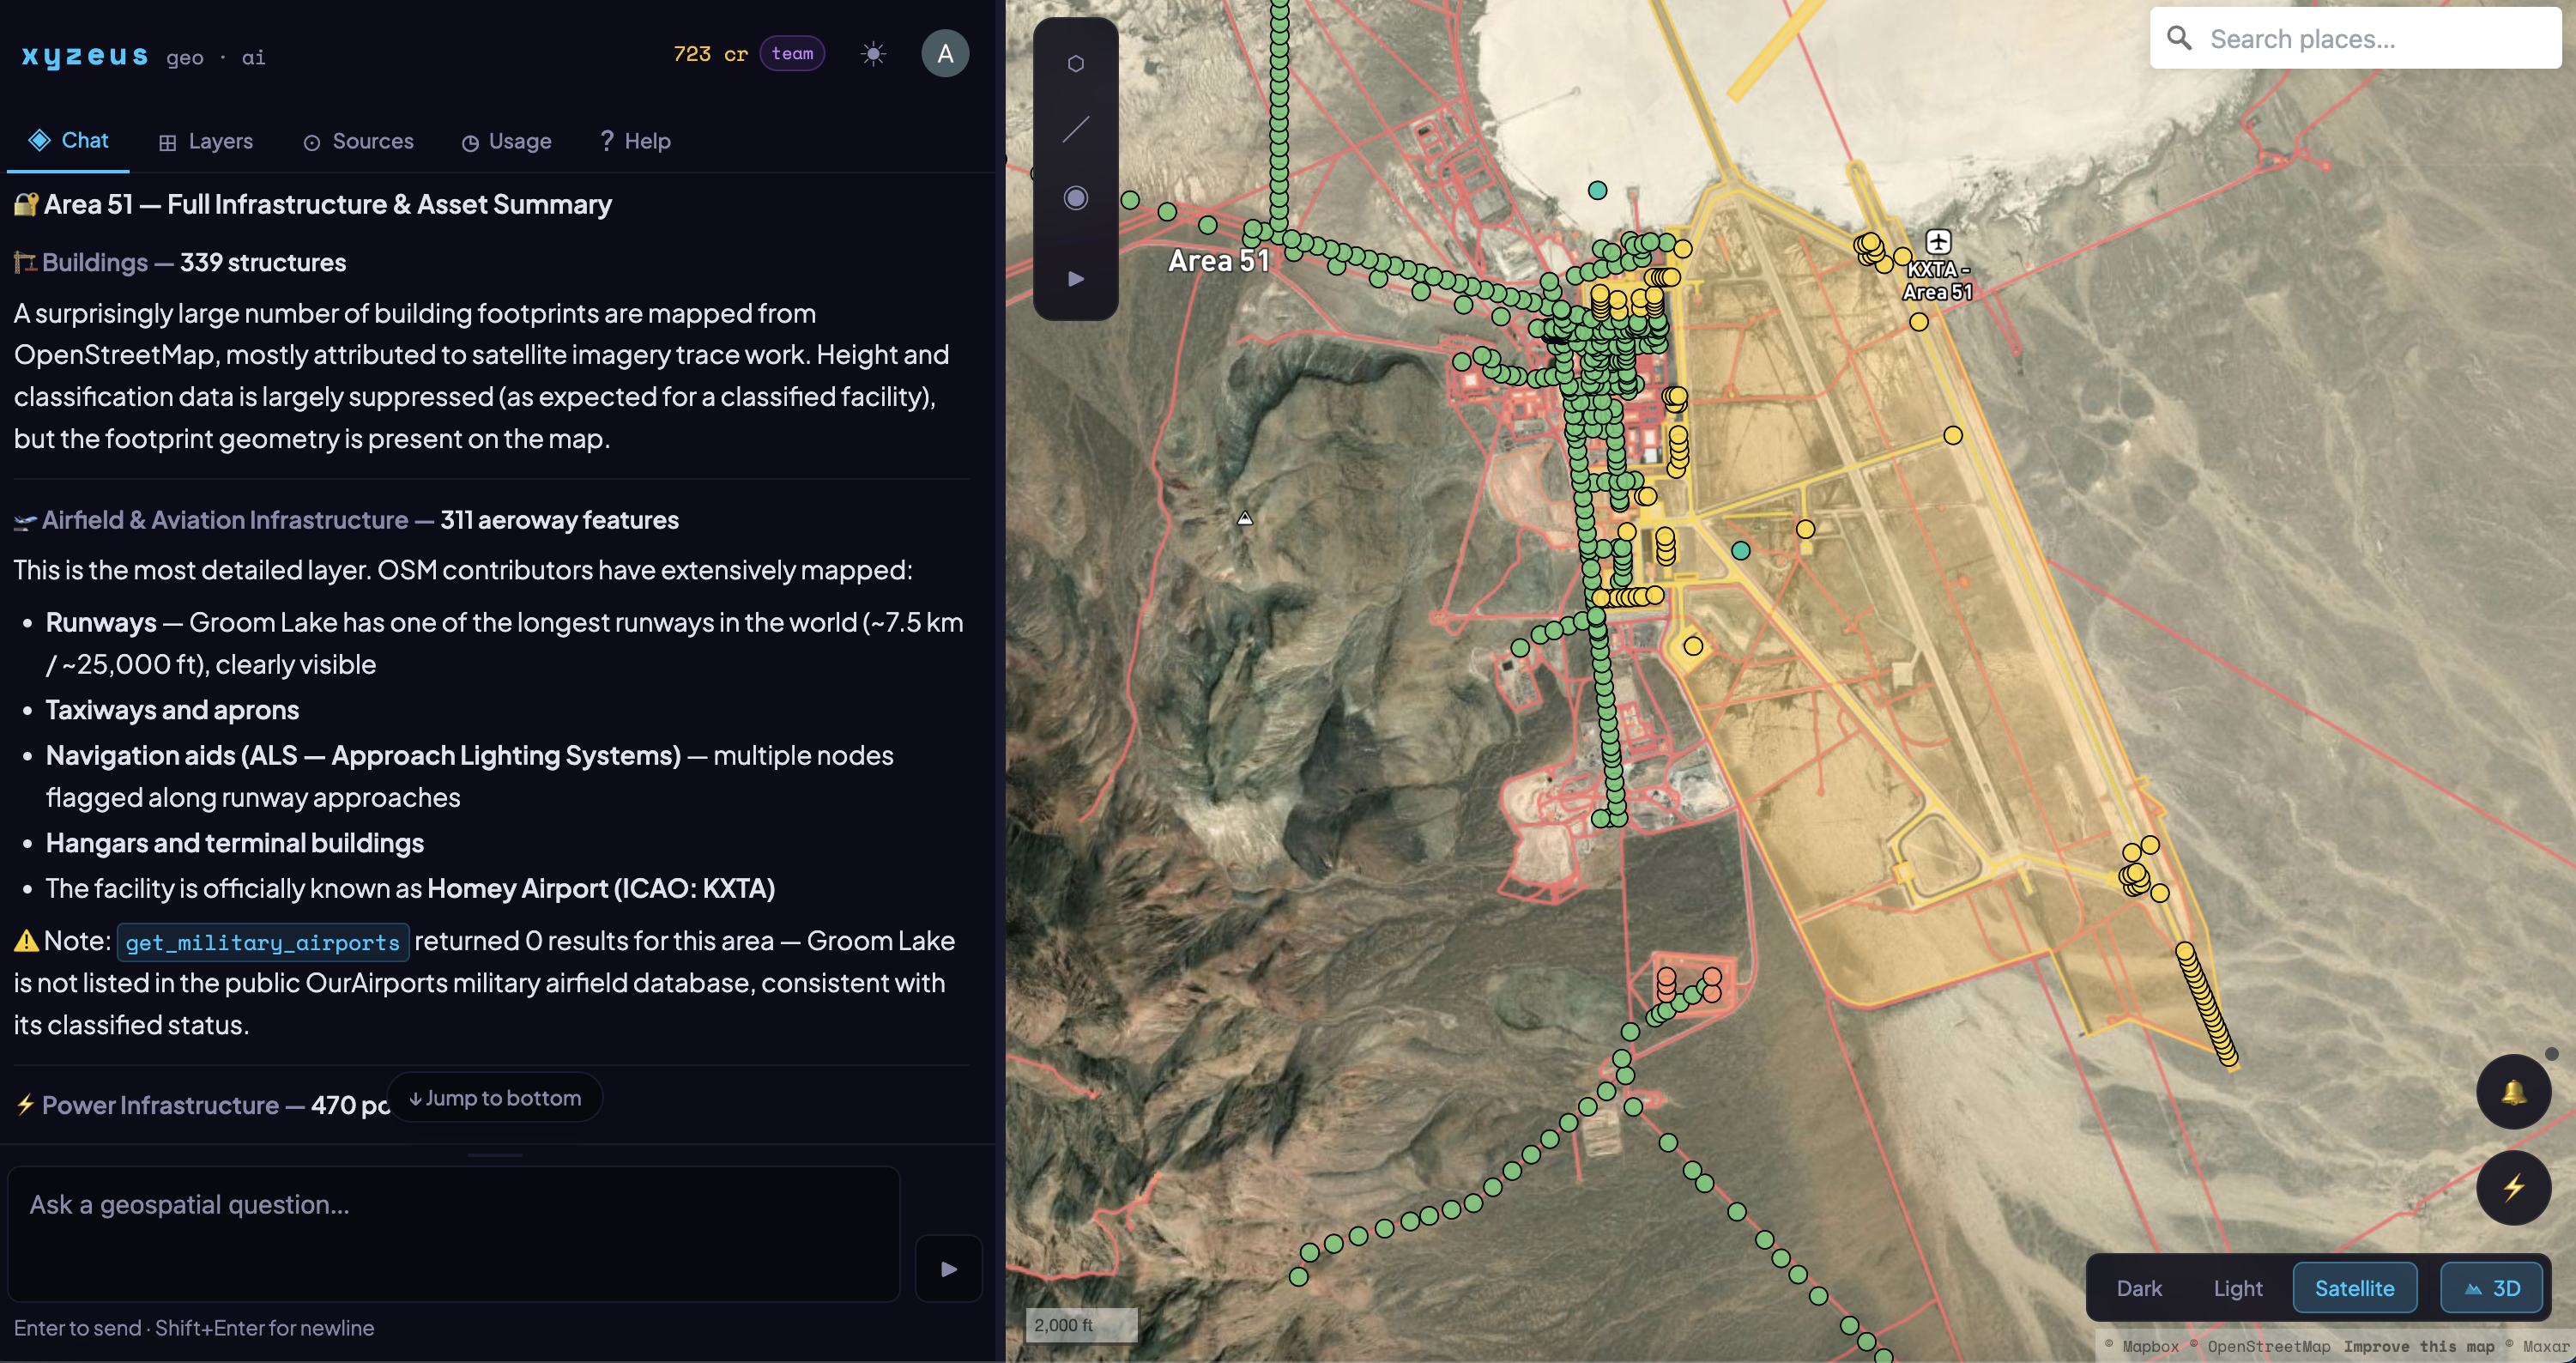Image resolution: width=2576 pixels, height=1363 pixels.
Task: Focus the Search places field
Action: pos(2355,39)
